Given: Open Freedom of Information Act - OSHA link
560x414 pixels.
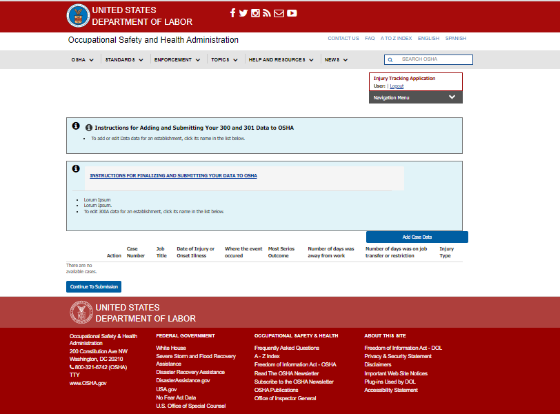Looking at the screenshot, I should (295, 364).
